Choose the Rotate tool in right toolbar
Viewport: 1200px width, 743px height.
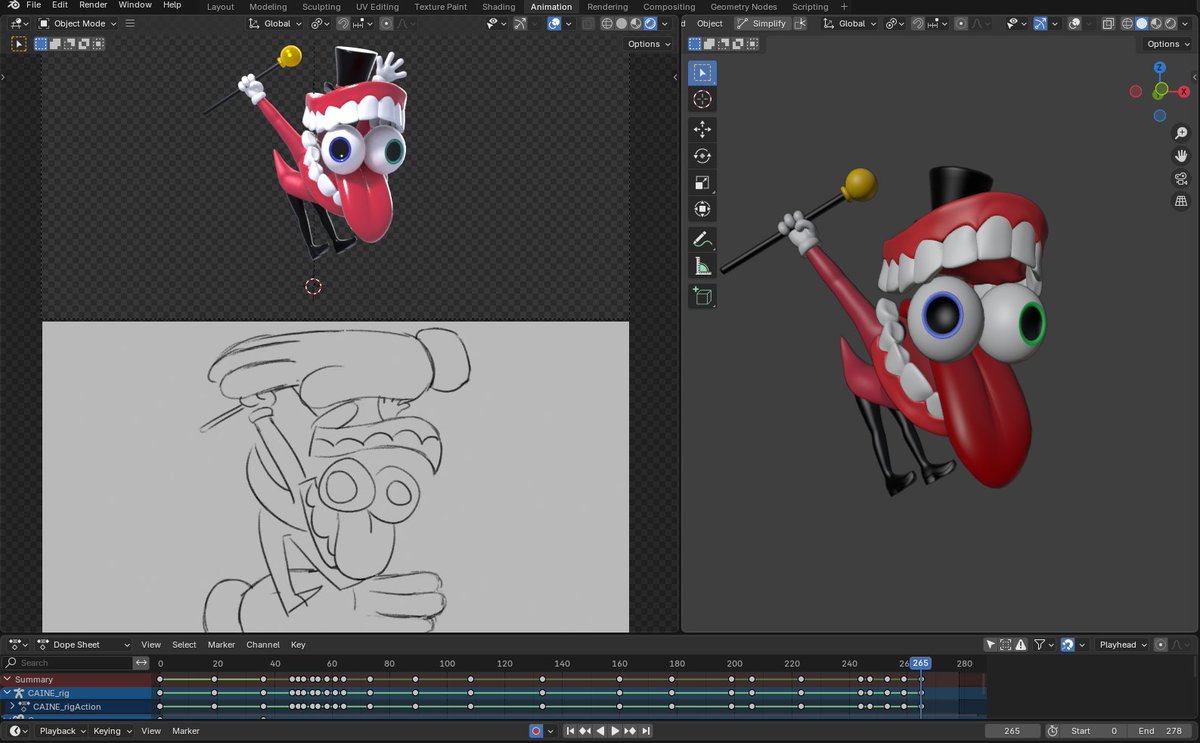tap(702, 156)
